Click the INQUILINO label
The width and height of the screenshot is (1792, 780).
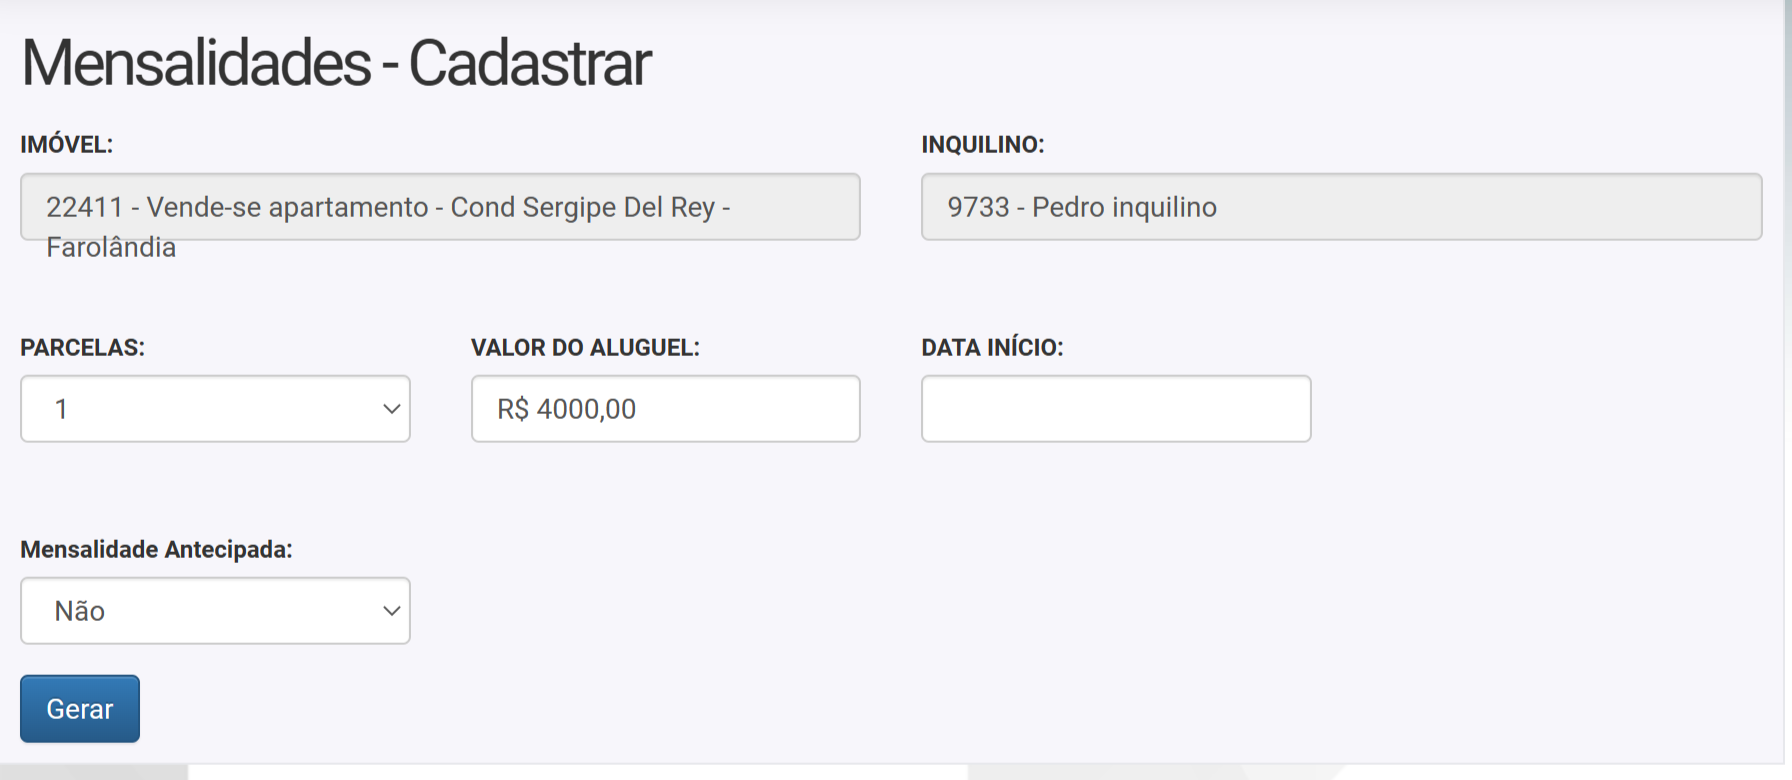tap(983, 145)
